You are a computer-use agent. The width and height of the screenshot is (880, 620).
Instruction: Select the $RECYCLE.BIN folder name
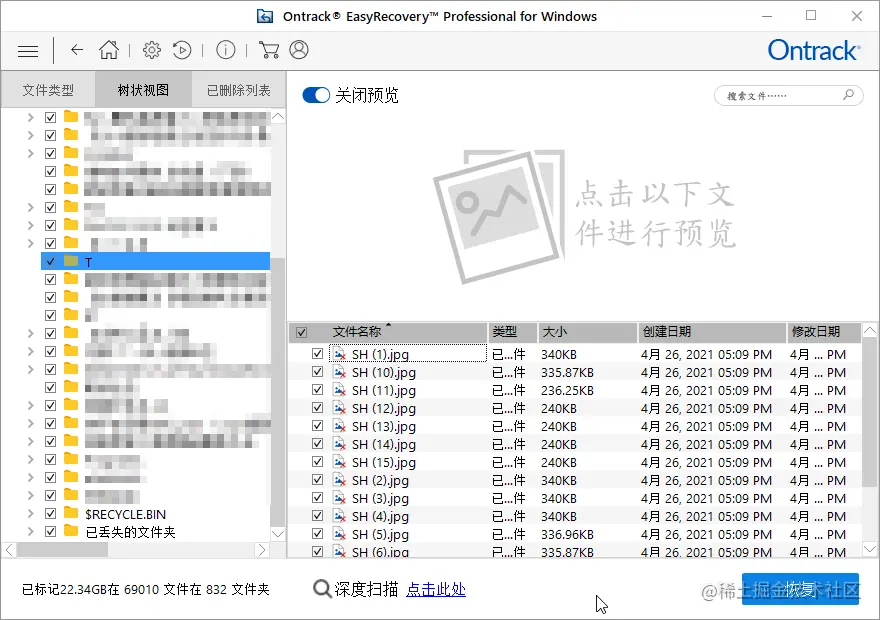tap(126, 514)
